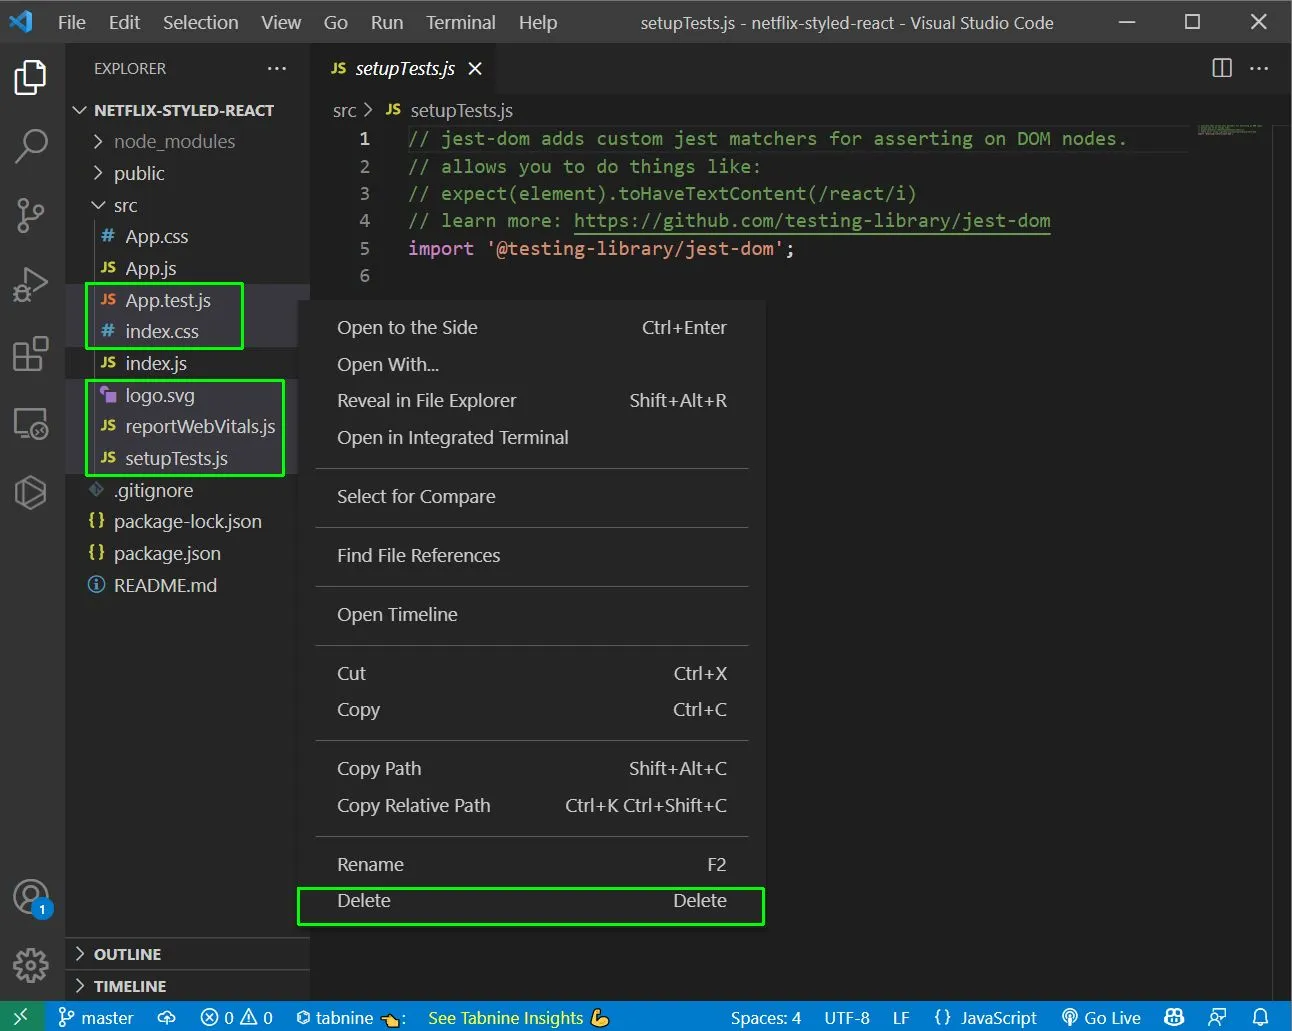The height and width of the screenshot is (1031, 1292).
Task: Open the jest-dom GitHub link in editor
Action: click(x=812, y=221)
